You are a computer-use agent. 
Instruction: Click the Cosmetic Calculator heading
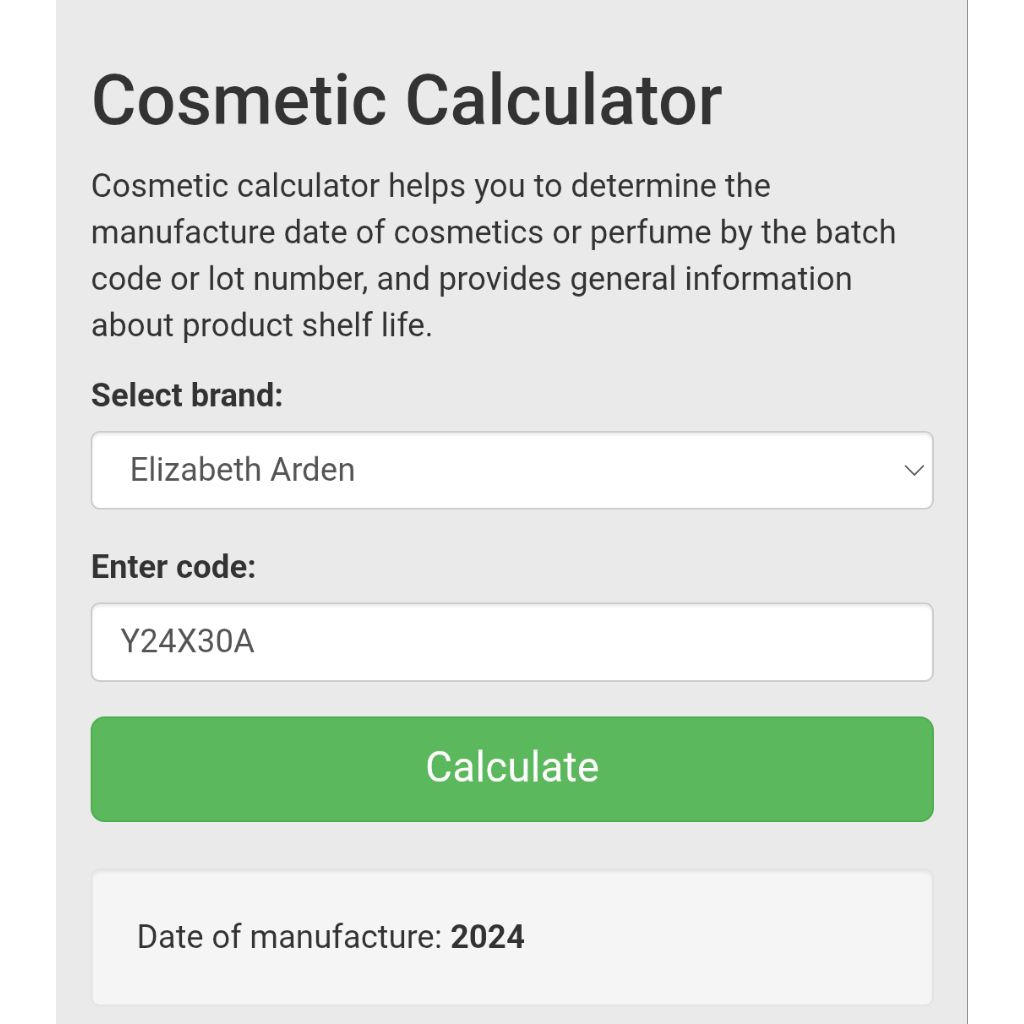click(406, 100)
